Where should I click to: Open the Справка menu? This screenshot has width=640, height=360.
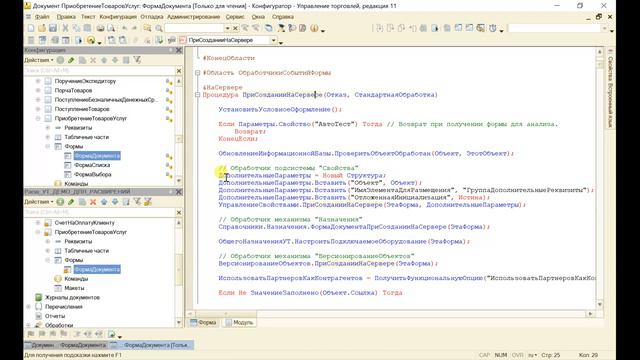tap(283, 17)
